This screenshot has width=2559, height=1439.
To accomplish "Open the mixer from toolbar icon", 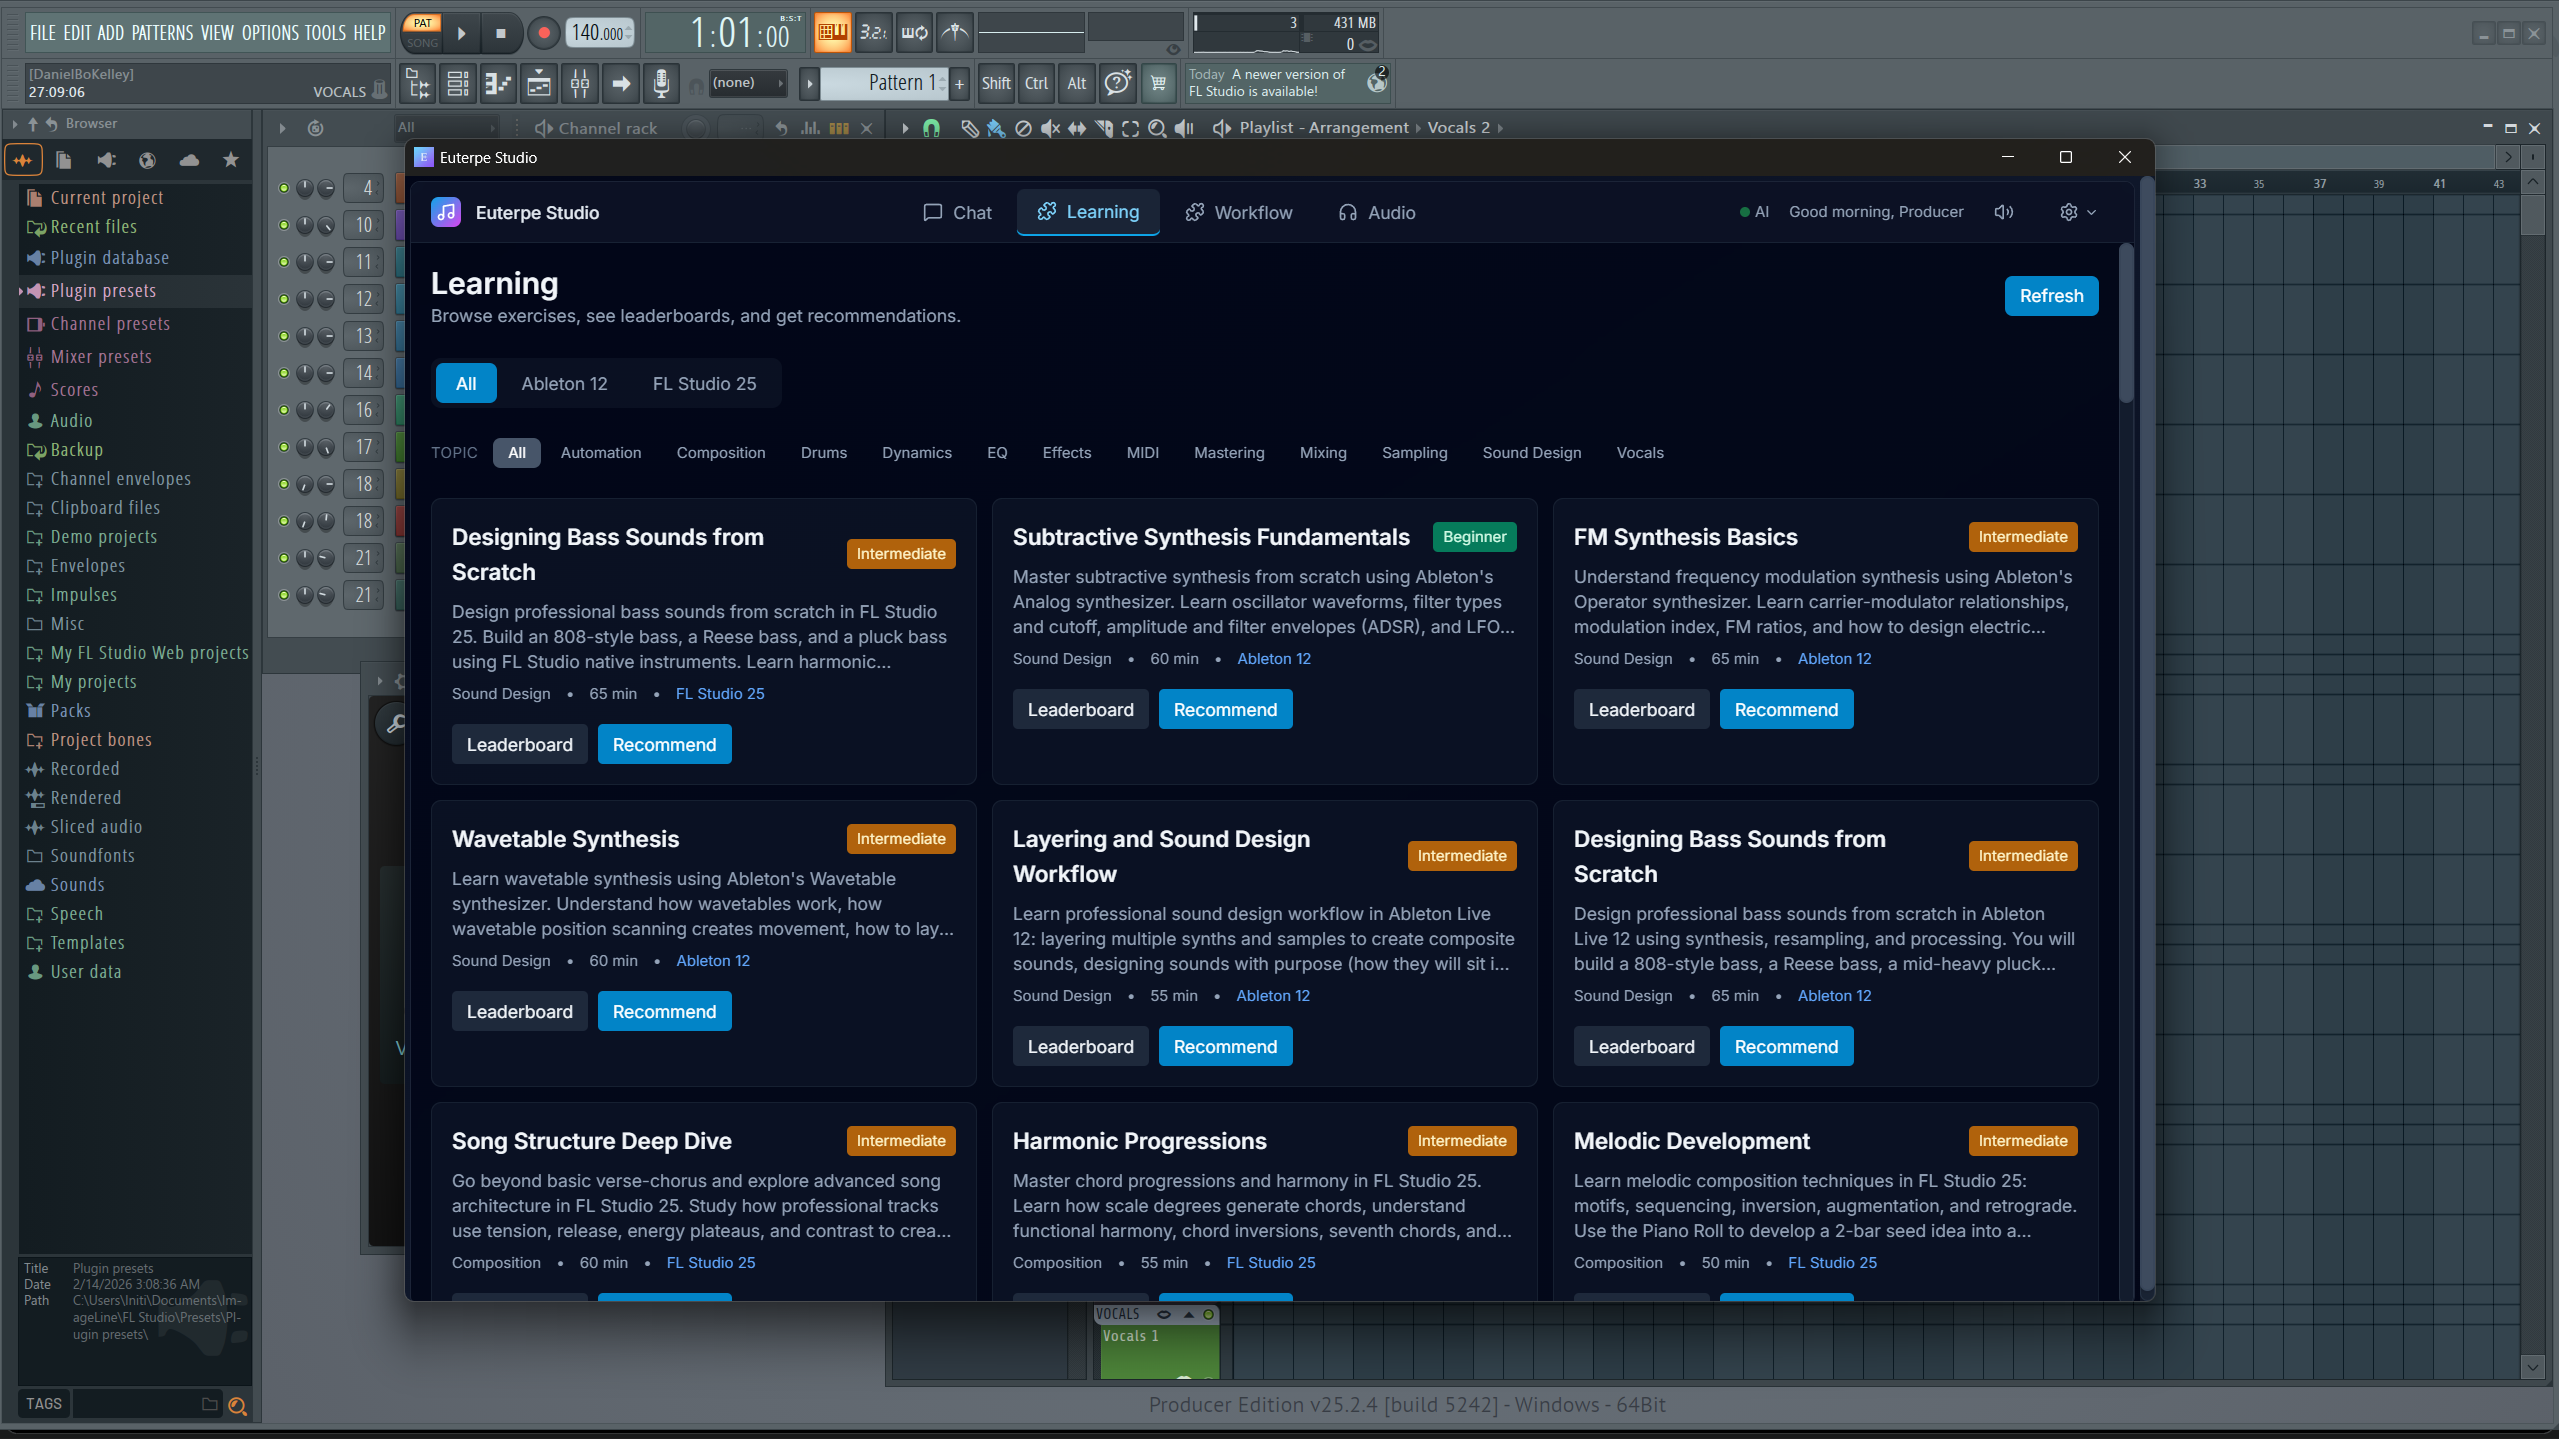I will click(579, 83).
